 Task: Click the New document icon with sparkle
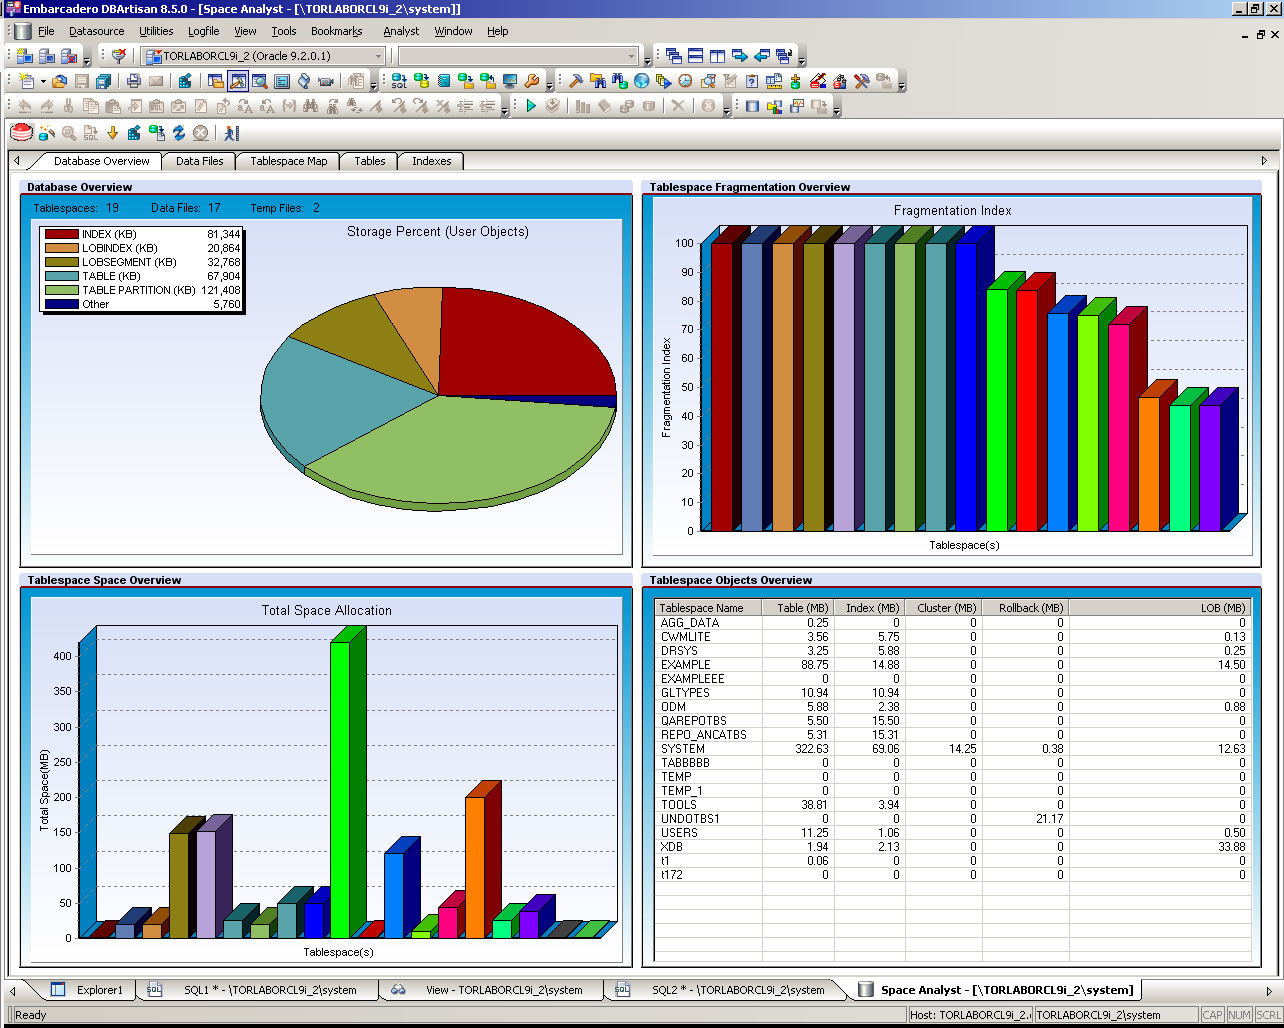pyautogui.click(x=27, y=81)
